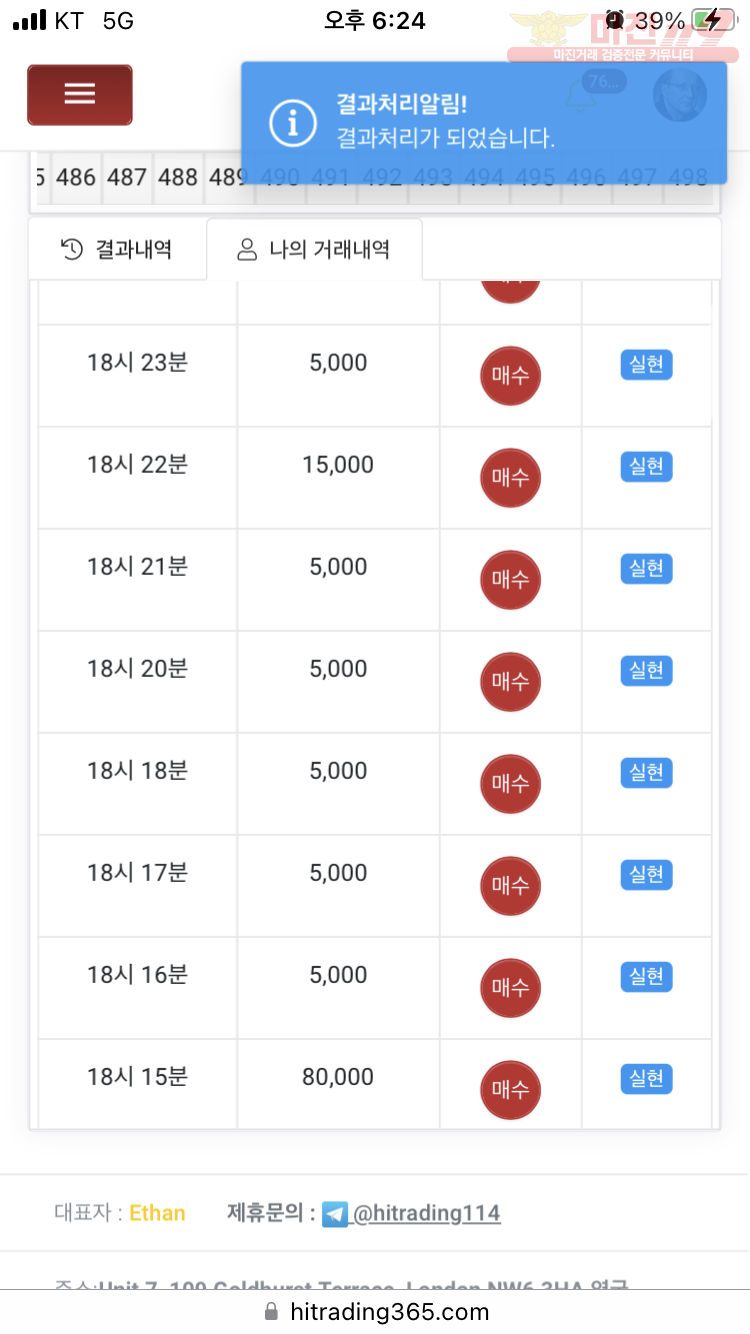Screen dimensions: 750x1334
Task: Click the 80,000 amount cell
Action: [338, 1077]
